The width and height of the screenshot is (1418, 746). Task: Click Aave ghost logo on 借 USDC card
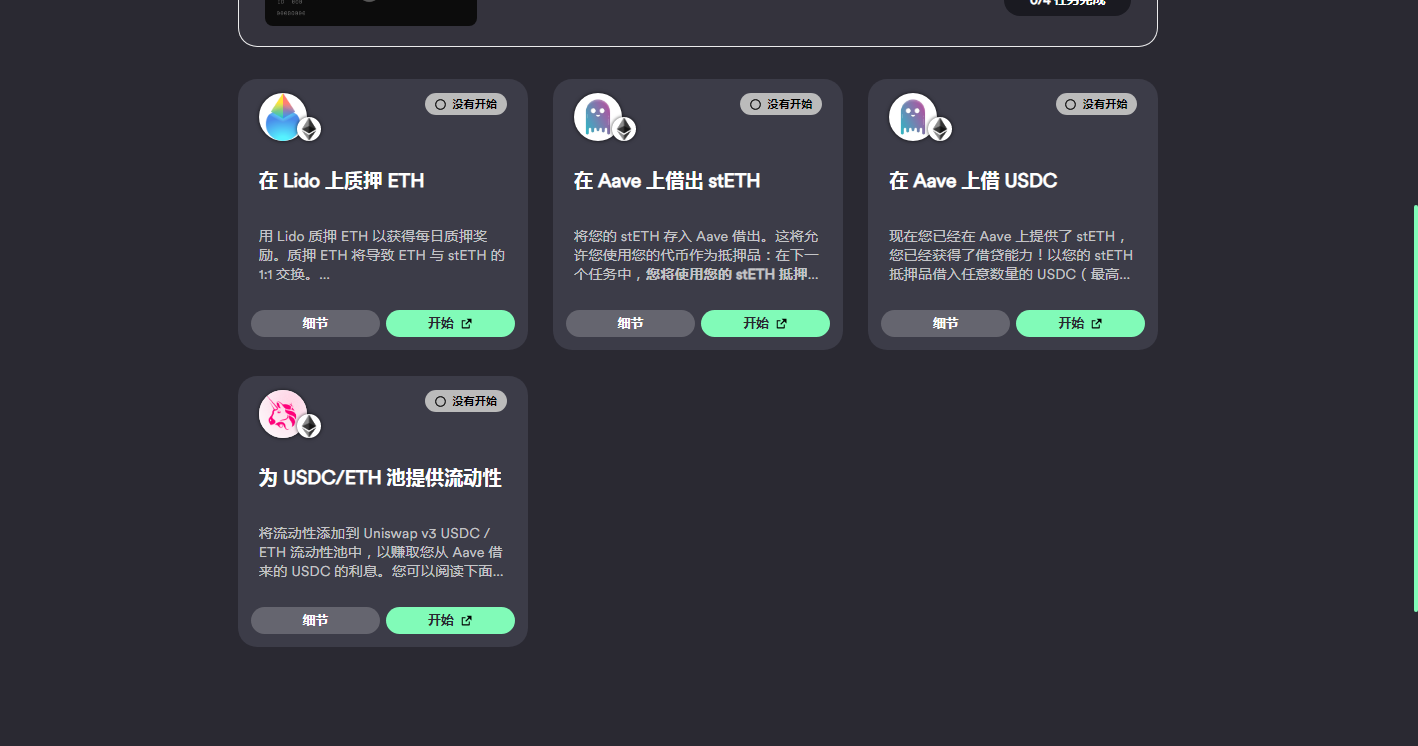point(913,117)
